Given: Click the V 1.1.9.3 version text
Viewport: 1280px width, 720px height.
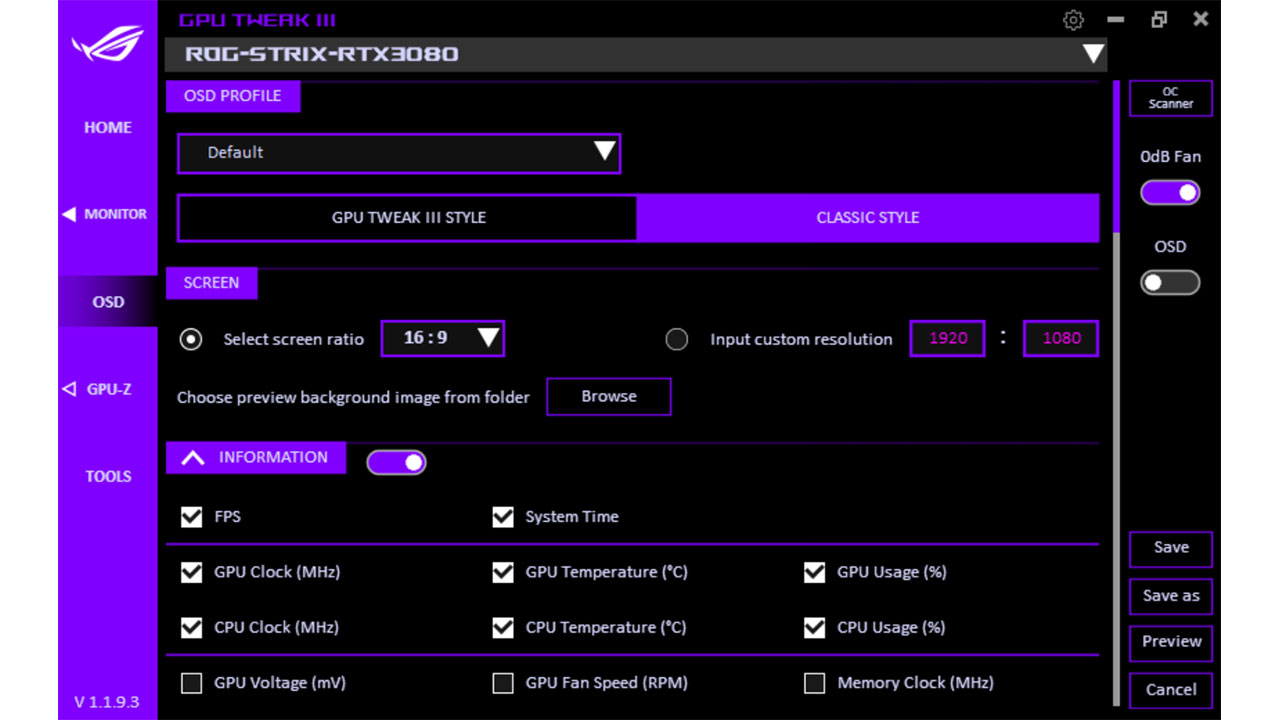Looking at the screenshot, I should click(107, 702).
